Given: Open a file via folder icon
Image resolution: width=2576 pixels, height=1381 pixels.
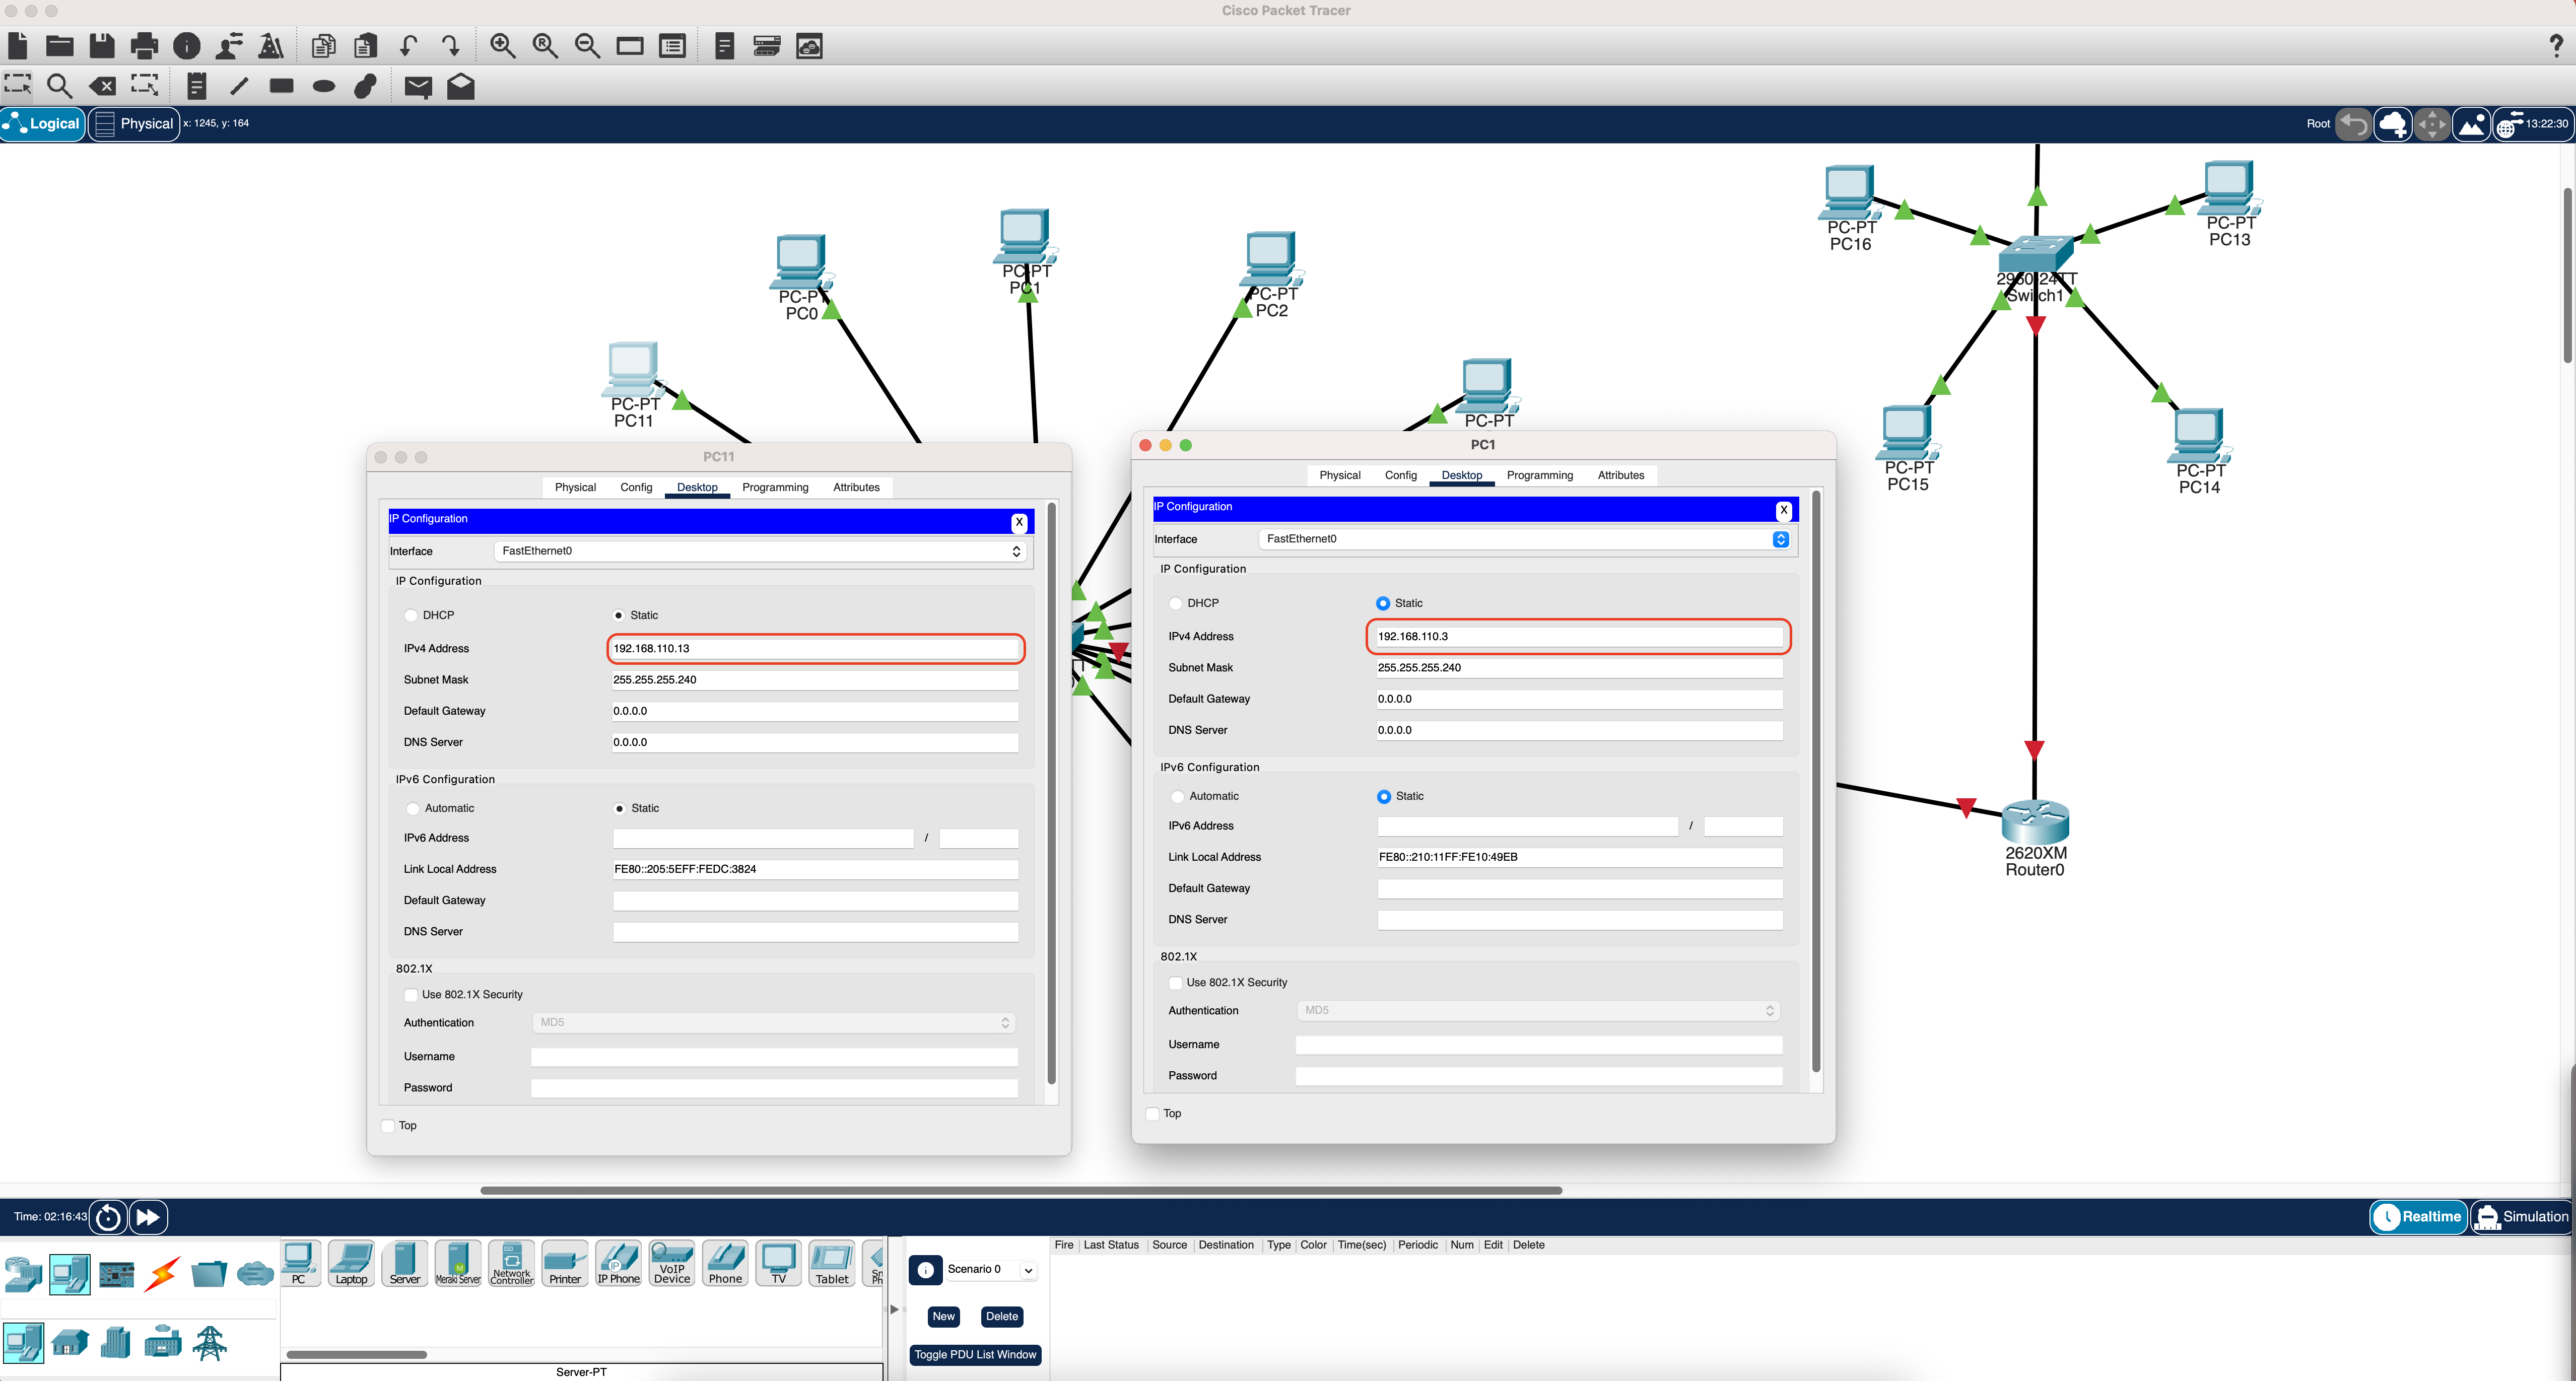Looking at the screenshot, I should [60, 46].
